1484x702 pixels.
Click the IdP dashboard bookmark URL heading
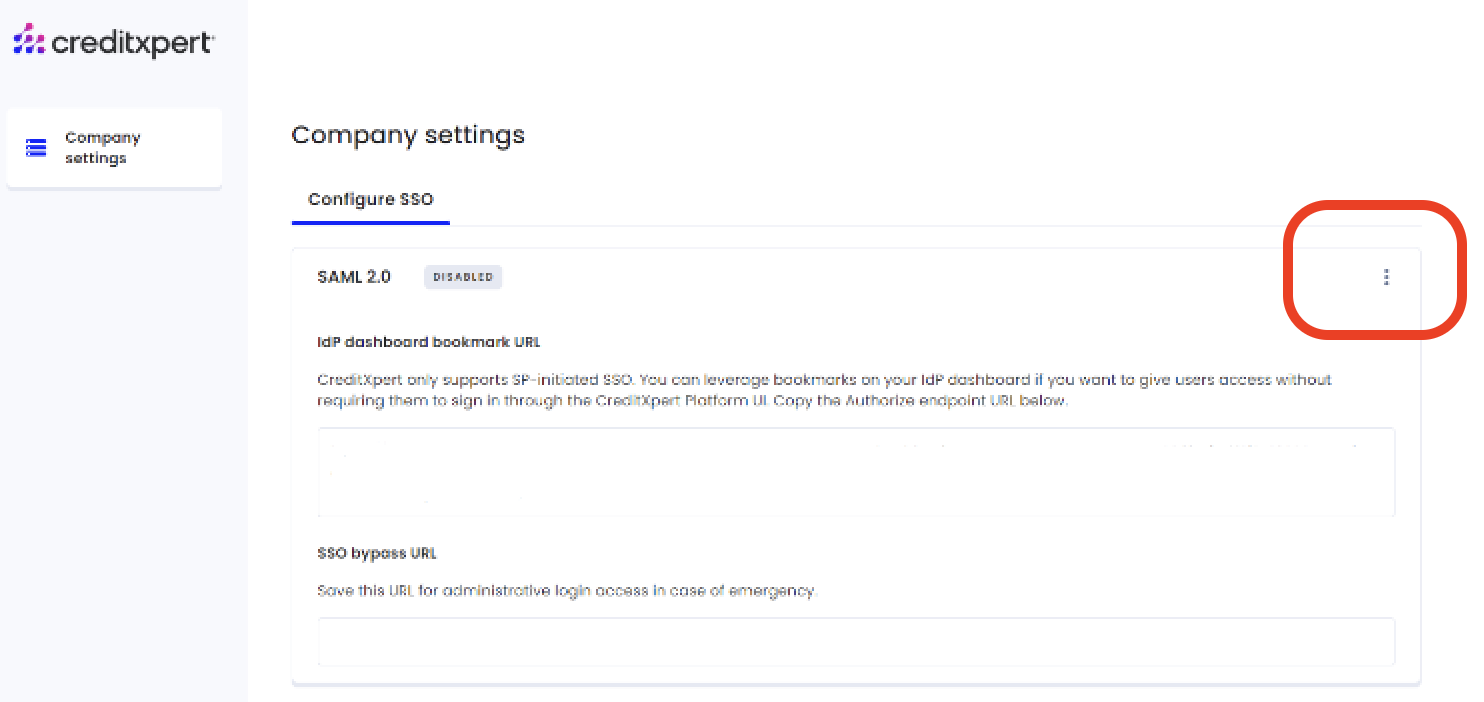pos(429,341)
